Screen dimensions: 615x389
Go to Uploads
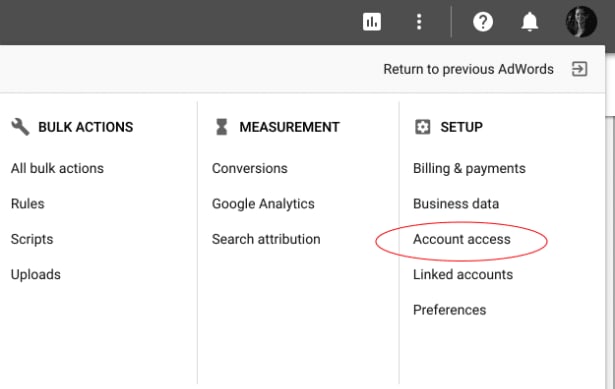[36, 274]
